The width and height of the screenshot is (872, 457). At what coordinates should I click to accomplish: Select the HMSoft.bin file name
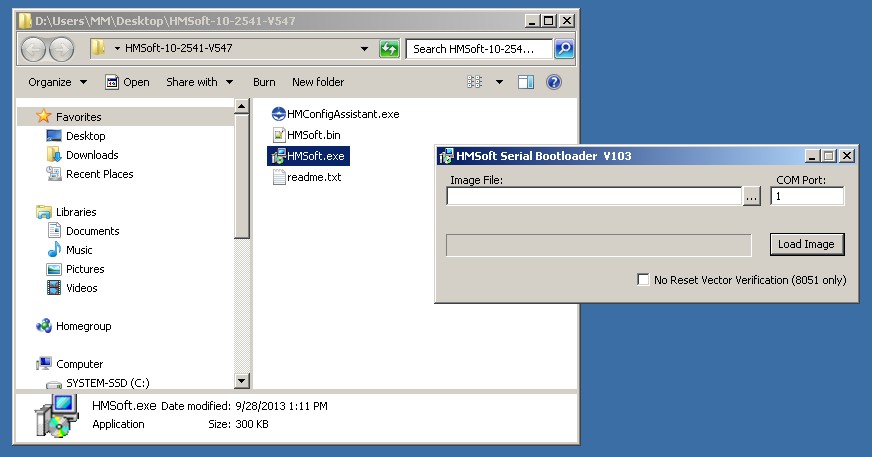click(x=314, y=135)
